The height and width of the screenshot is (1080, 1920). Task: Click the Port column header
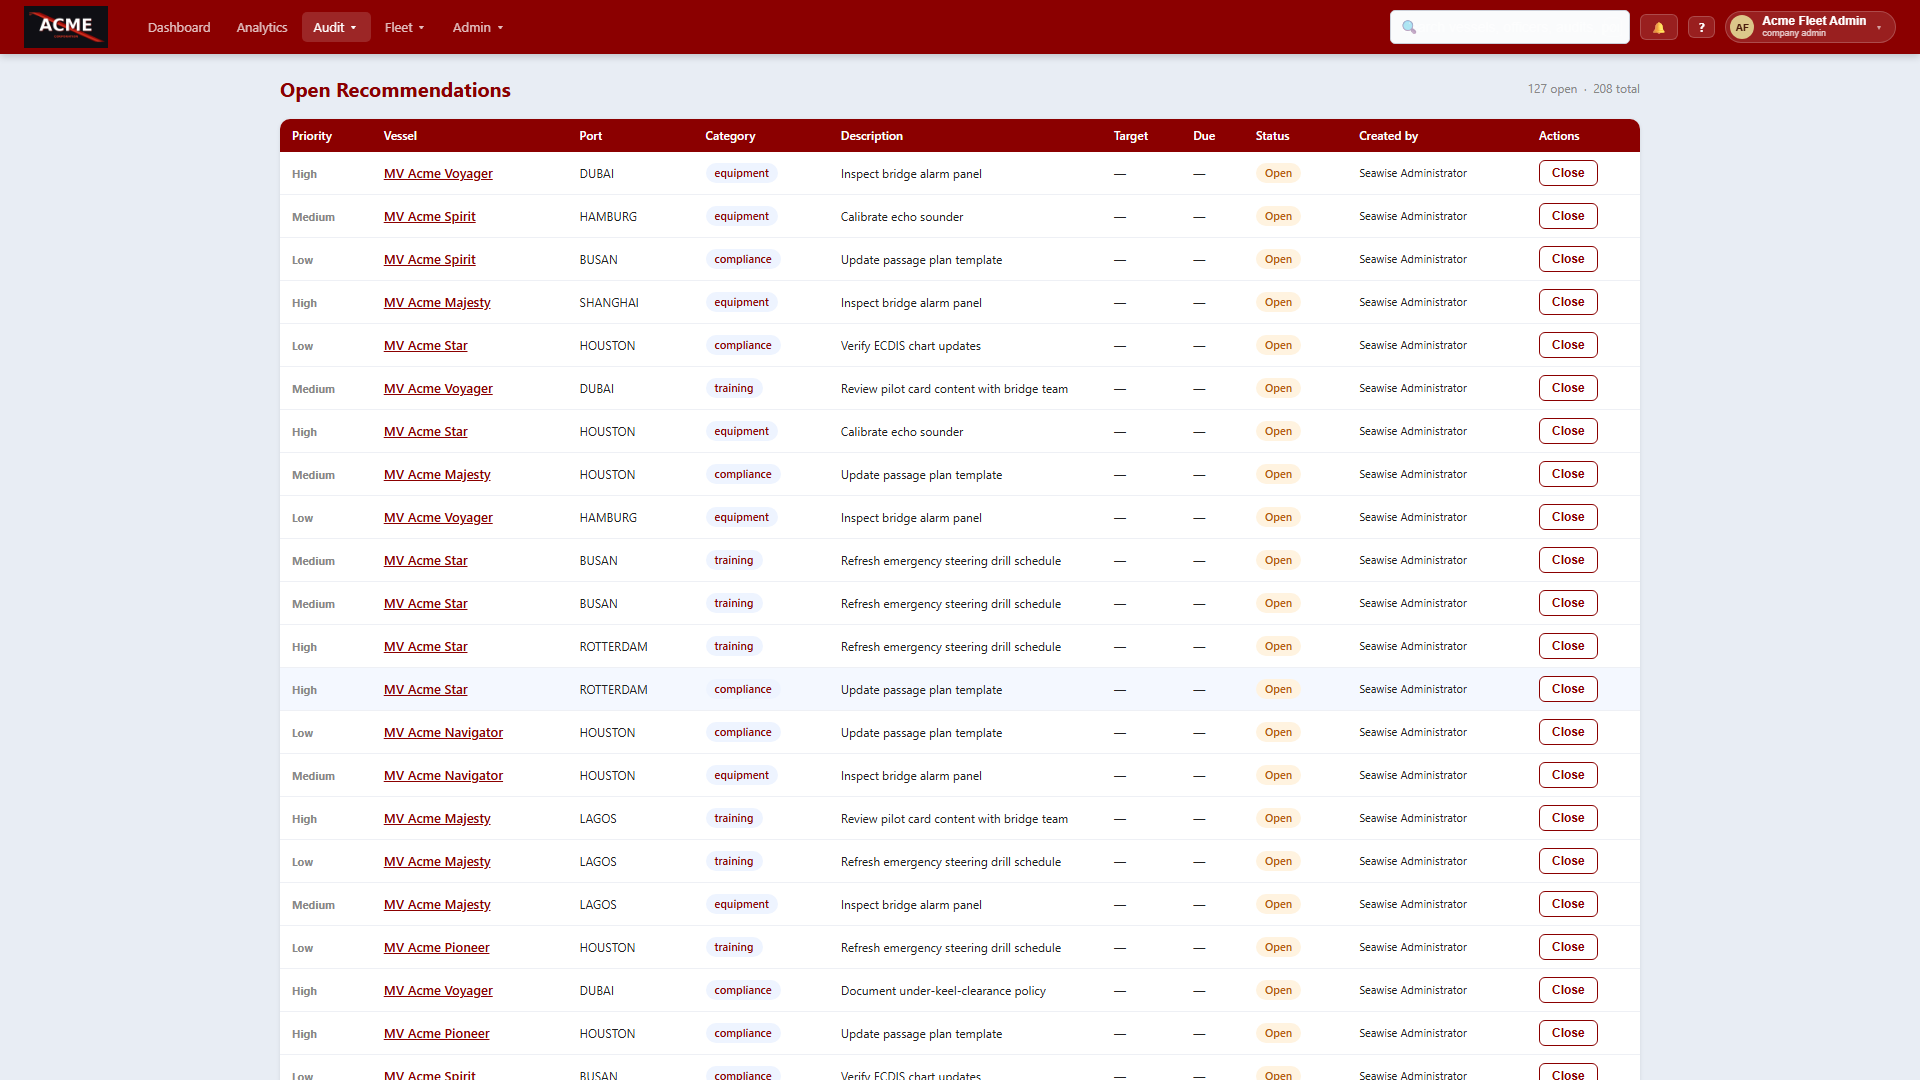pos(590,136)
